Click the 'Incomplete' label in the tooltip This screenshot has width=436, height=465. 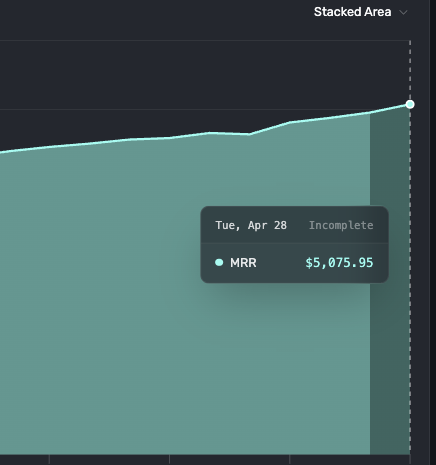click(x=341, y=225)
